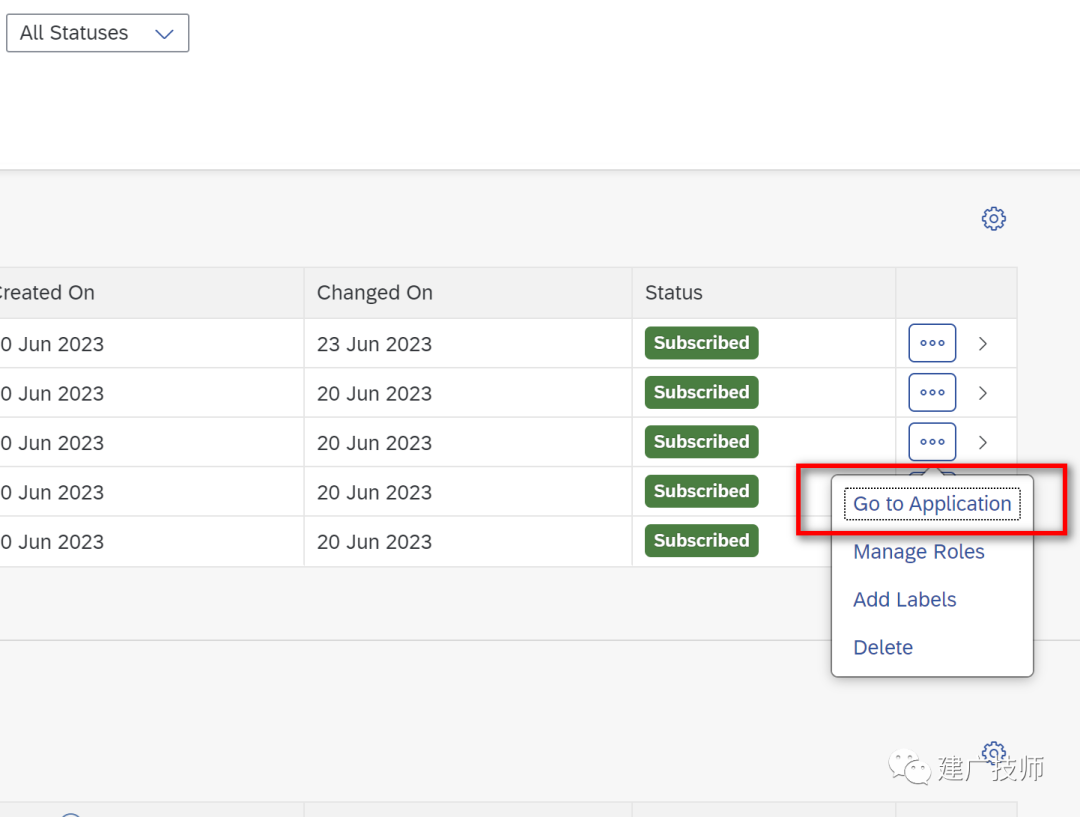Image resolution: width=1080 pixels, height=817 pixels.
Task: Choose Go to Application from menu
Action: (x=932, y=504)
